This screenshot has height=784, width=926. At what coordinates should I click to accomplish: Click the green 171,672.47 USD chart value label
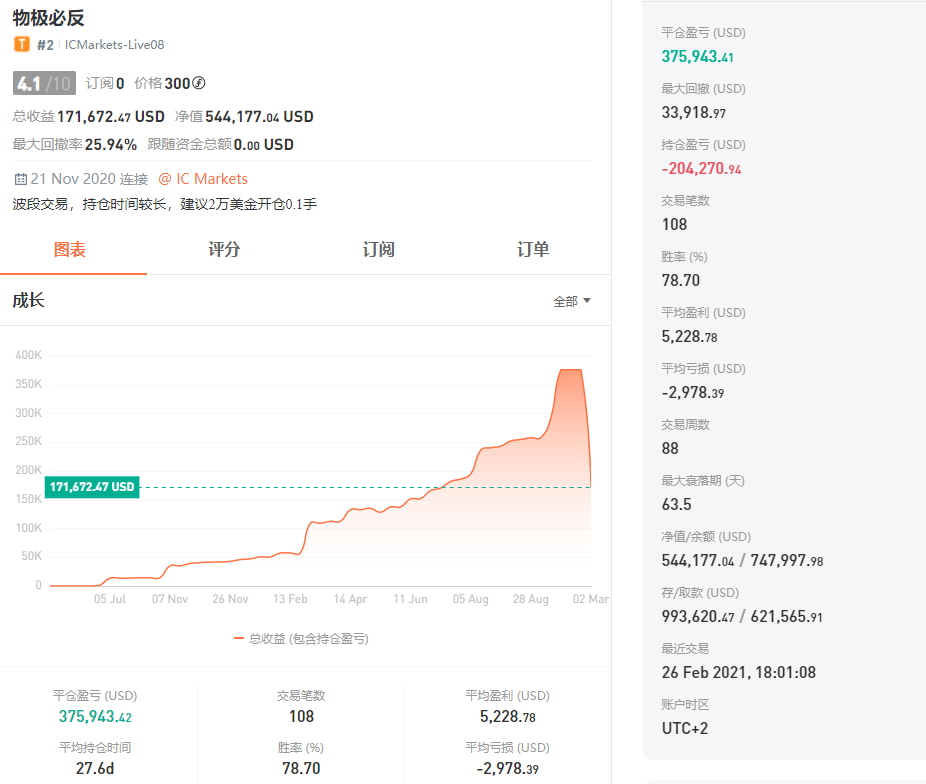tap(91, 487)
